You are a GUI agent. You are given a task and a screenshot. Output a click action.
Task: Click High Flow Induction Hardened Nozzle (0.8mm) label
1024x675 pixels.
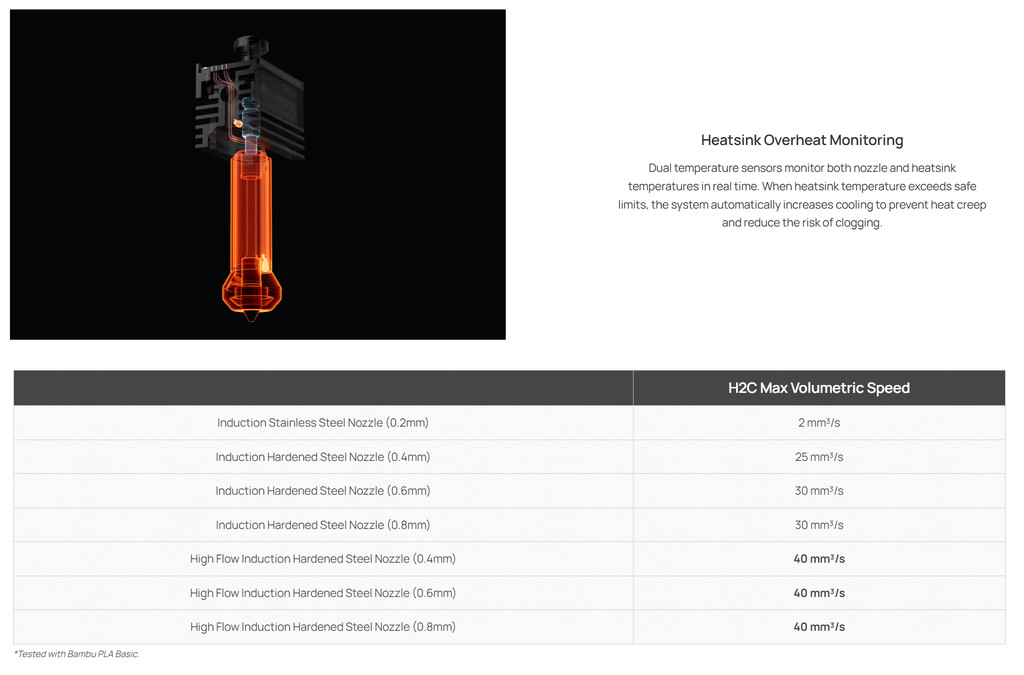(x=322, y=627)
